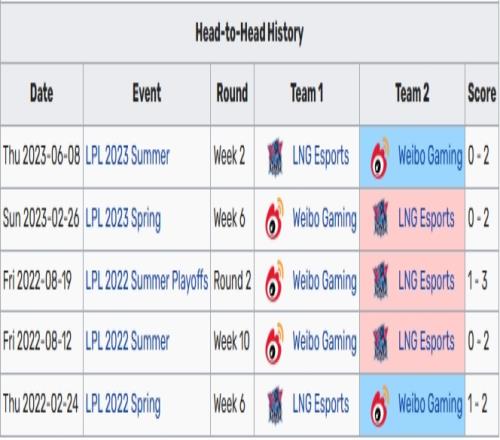Click LNG Esports logo in 2022-08-12 row
The width and height of the screenshot is (500, 440).
point(380,343)
